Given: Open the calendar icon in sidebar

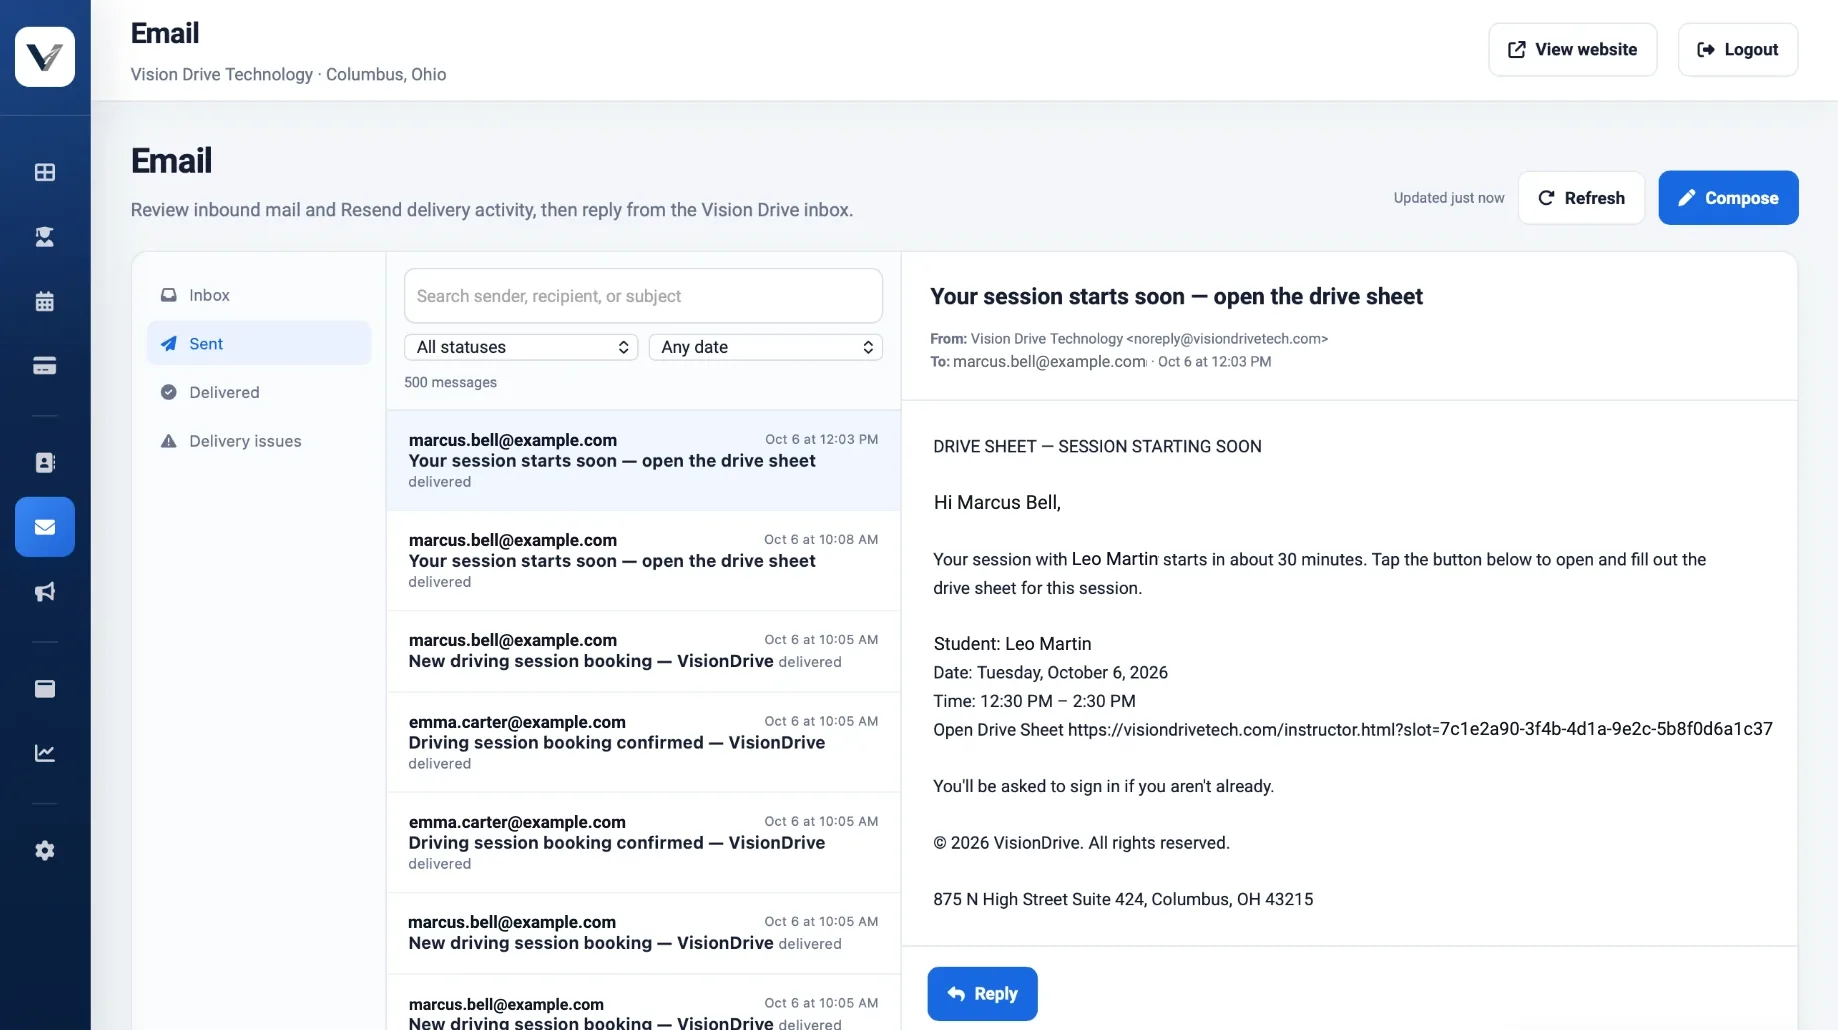Looking at the screenshot, I should tap(45, 301).
